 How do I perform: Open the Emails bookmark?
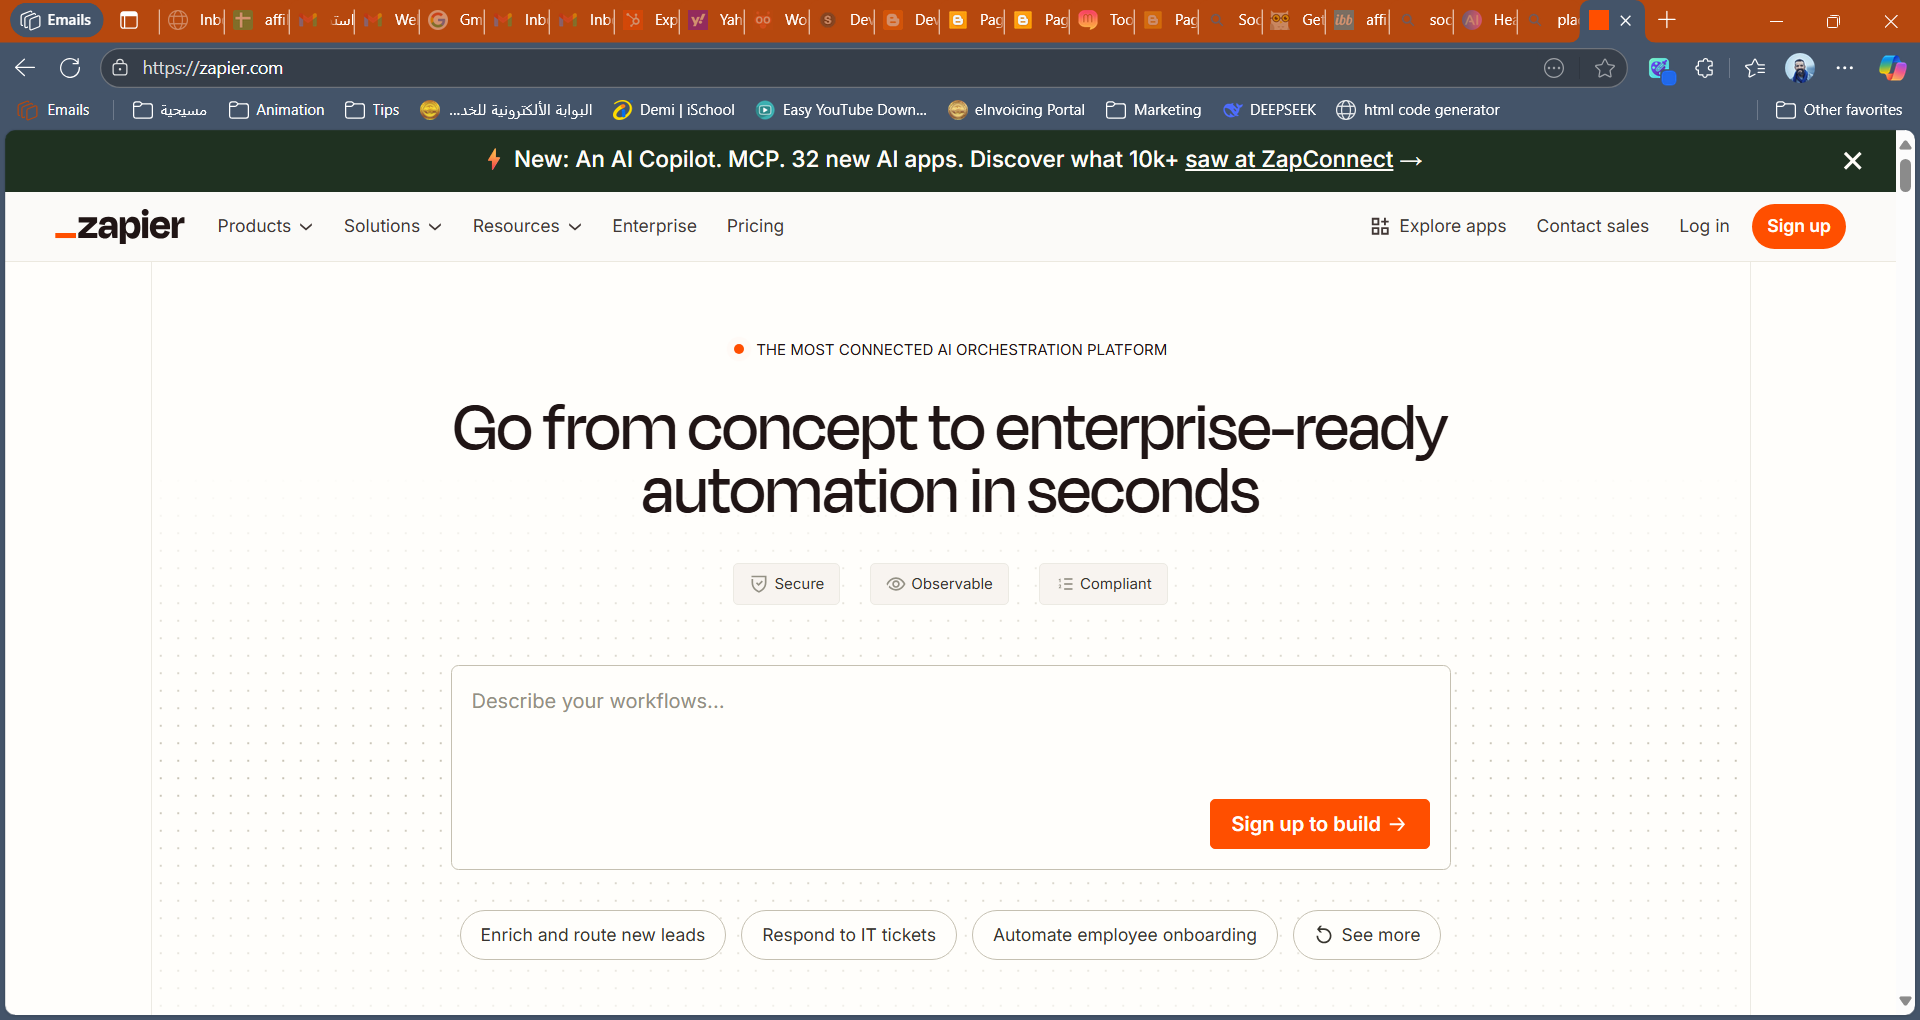tap(56, 110)
